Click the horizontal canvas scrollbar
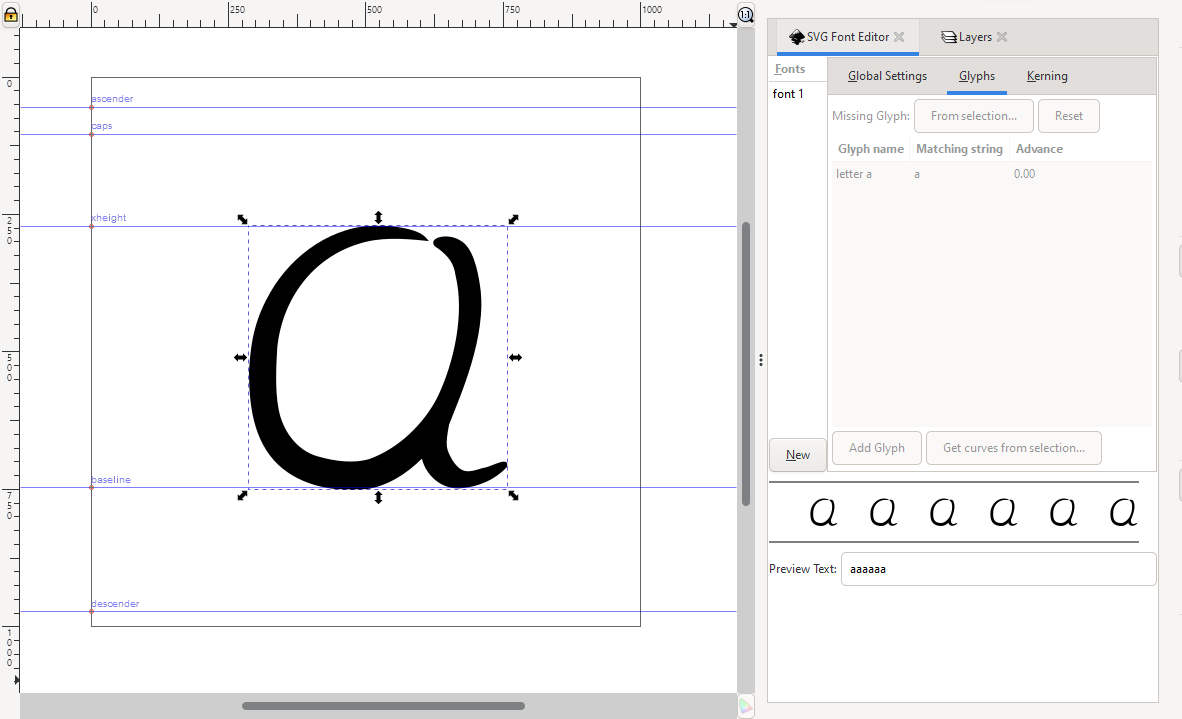This screenshot has width=1182, height=719. click(x=383, y=706)
